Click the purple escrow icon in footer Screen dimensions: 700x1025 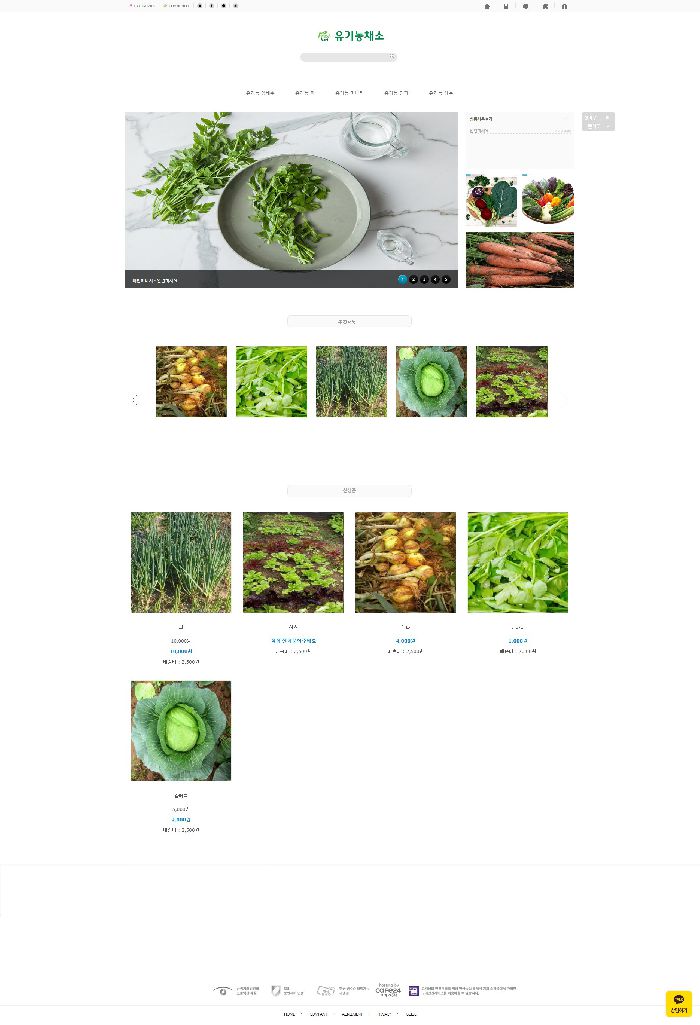coord(414,991)
